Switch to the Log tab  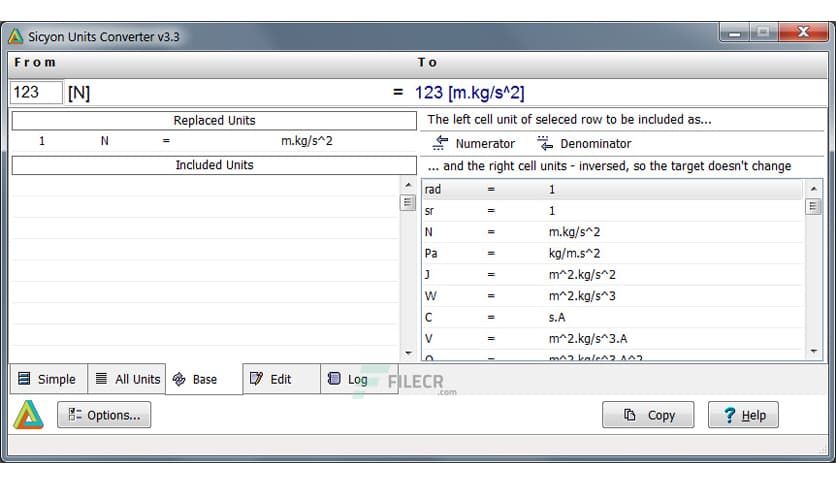(359, 379)
